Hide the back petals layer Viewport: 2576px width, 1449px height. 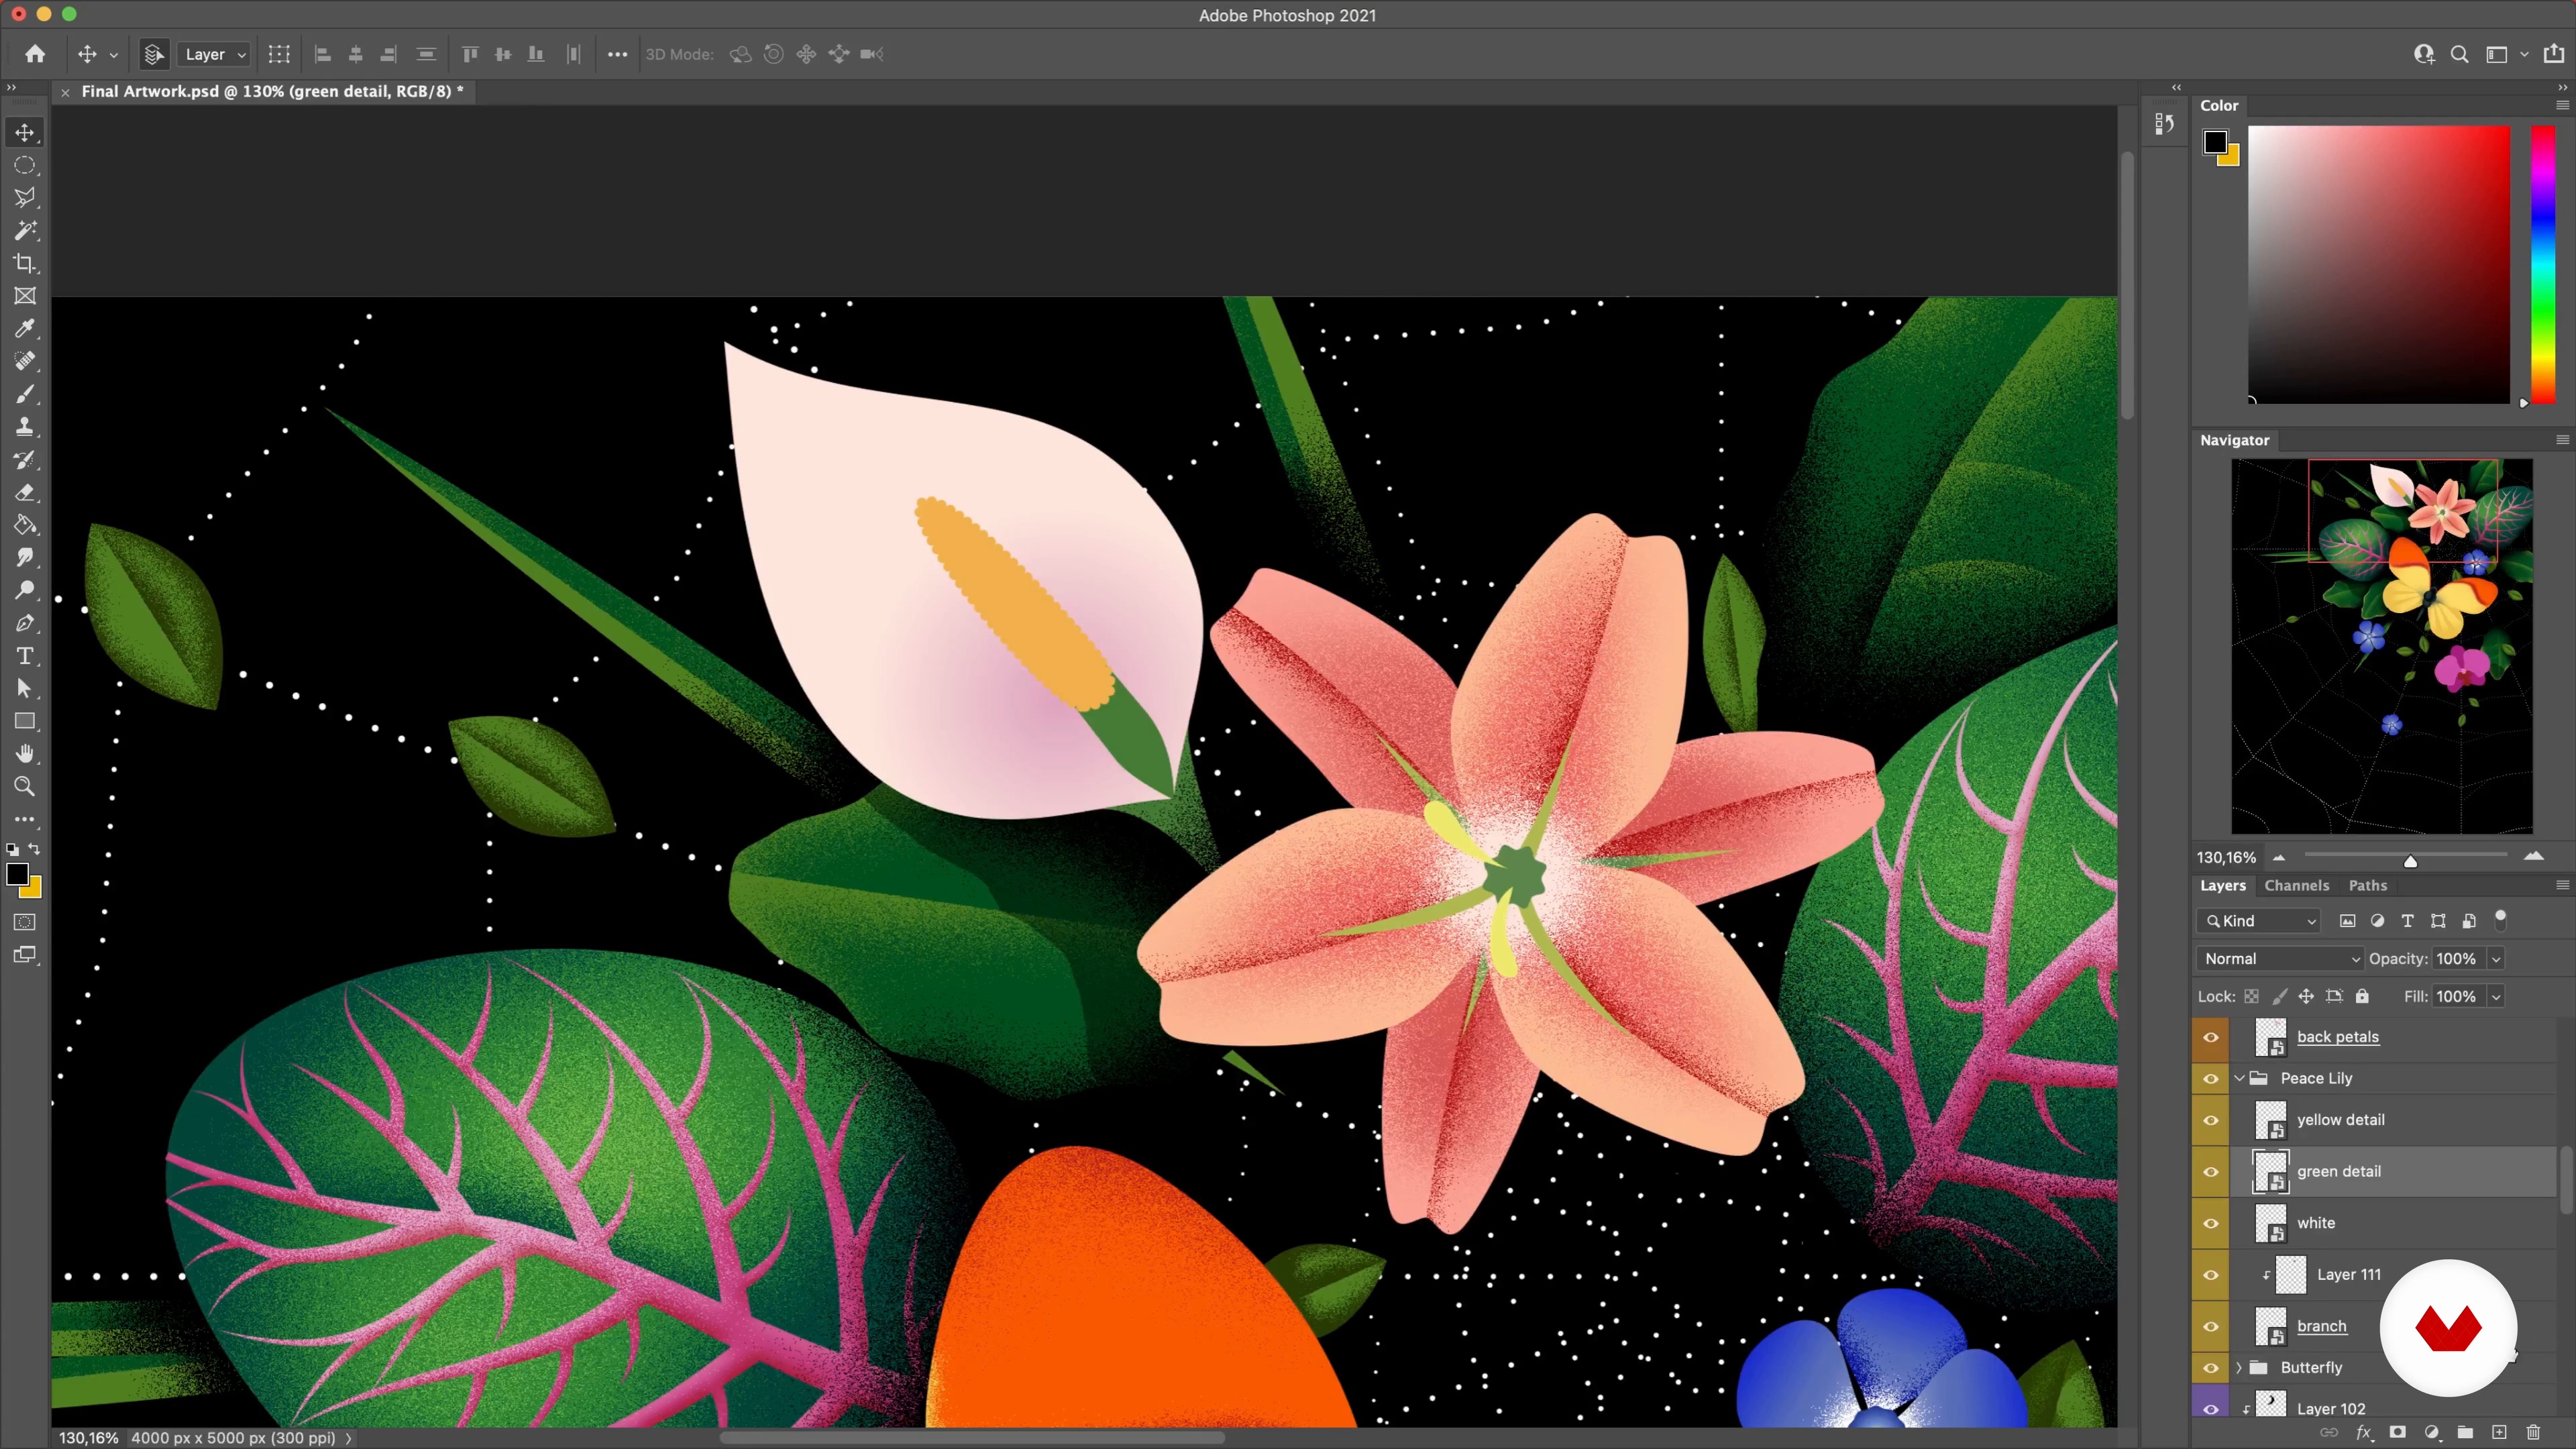2211,1037
